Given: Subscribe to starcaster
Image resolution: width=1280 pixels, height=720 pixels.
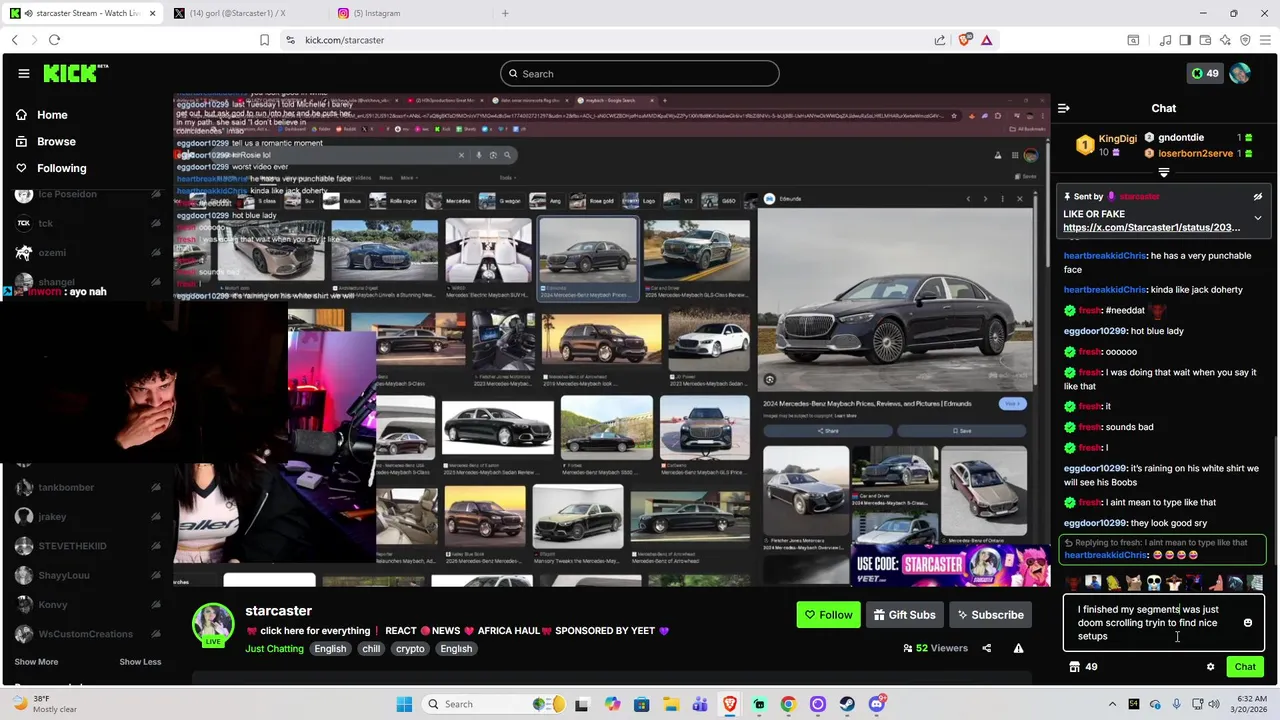Looking at the screenshot, I should point(990,615).
